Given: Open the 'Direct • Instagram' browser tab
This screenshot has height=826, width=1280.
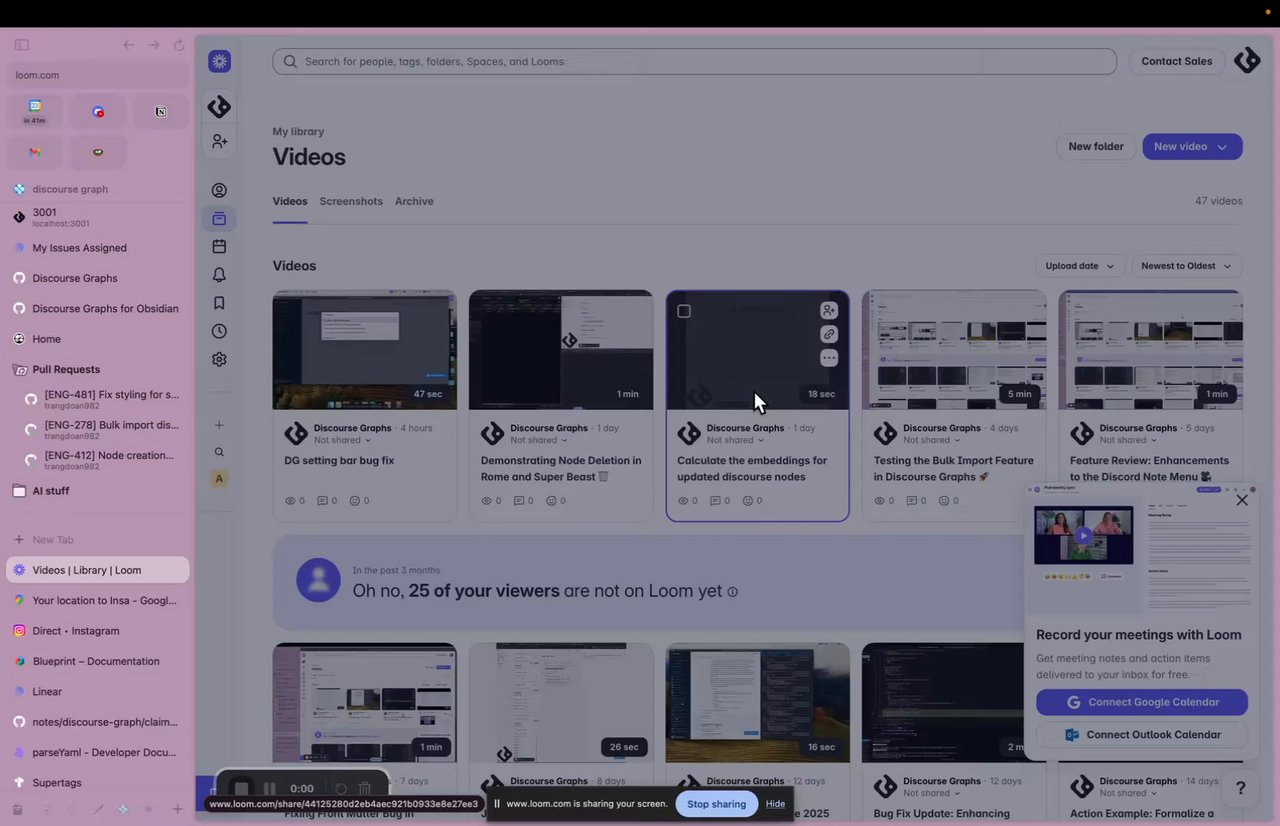Looking at the screenshot, I should tap(97, 631).
